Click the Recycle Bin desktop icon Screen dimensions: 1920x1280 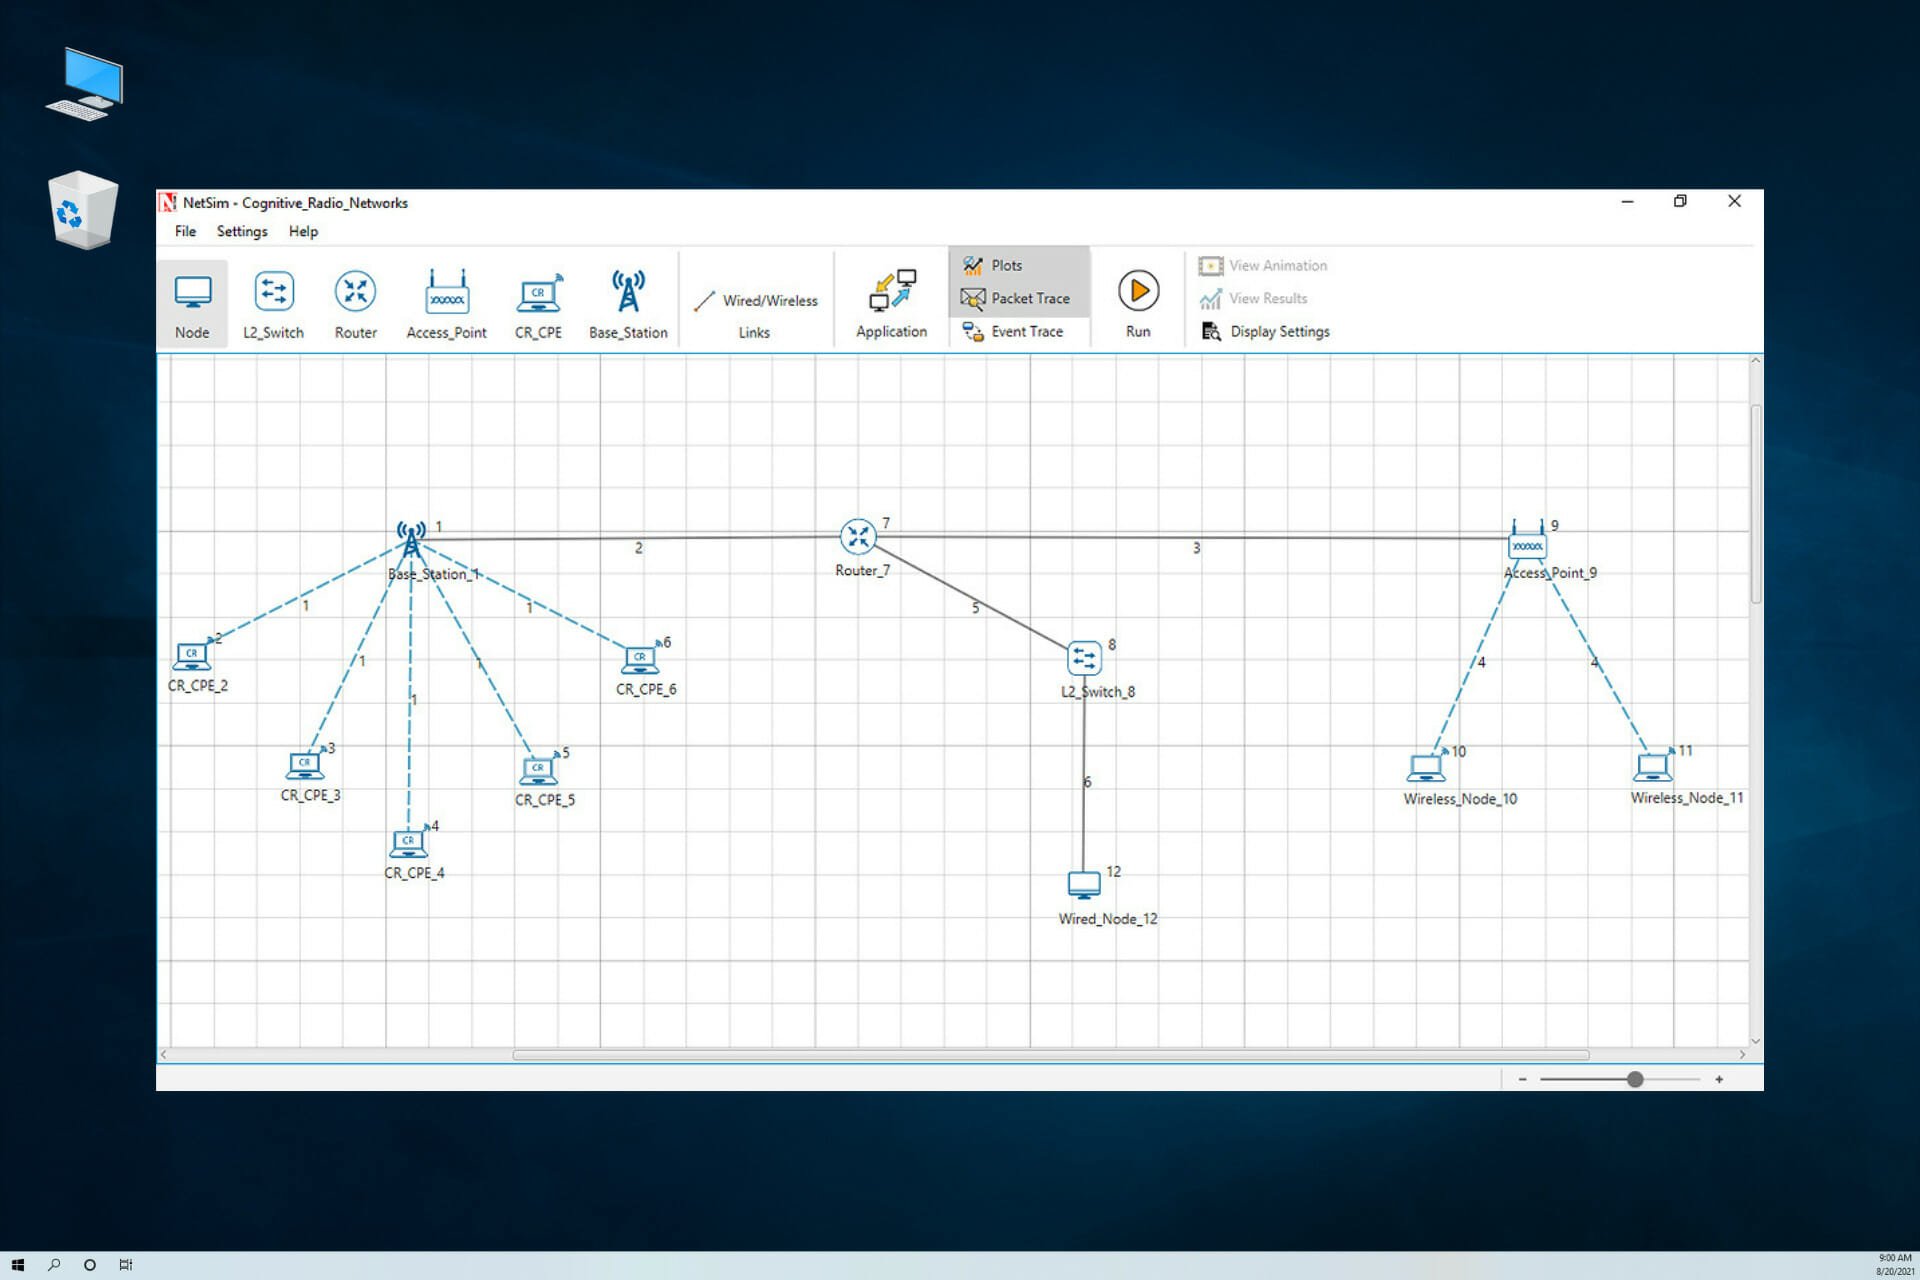[83, 210]
